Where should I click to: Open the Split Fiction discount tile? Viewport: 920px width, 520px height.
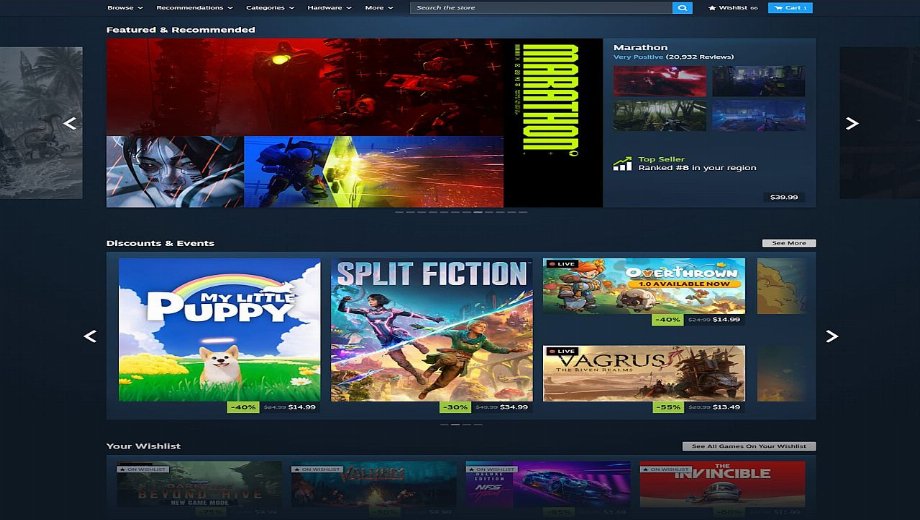[x=432, y=330]
